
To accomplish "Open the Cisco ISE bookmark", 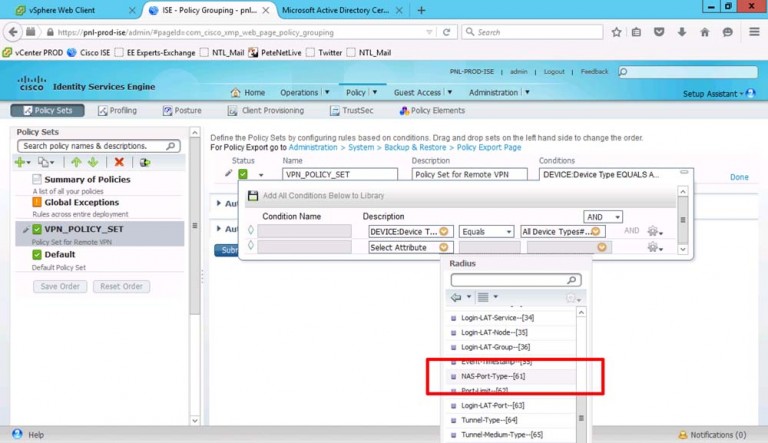I will 89,52.
